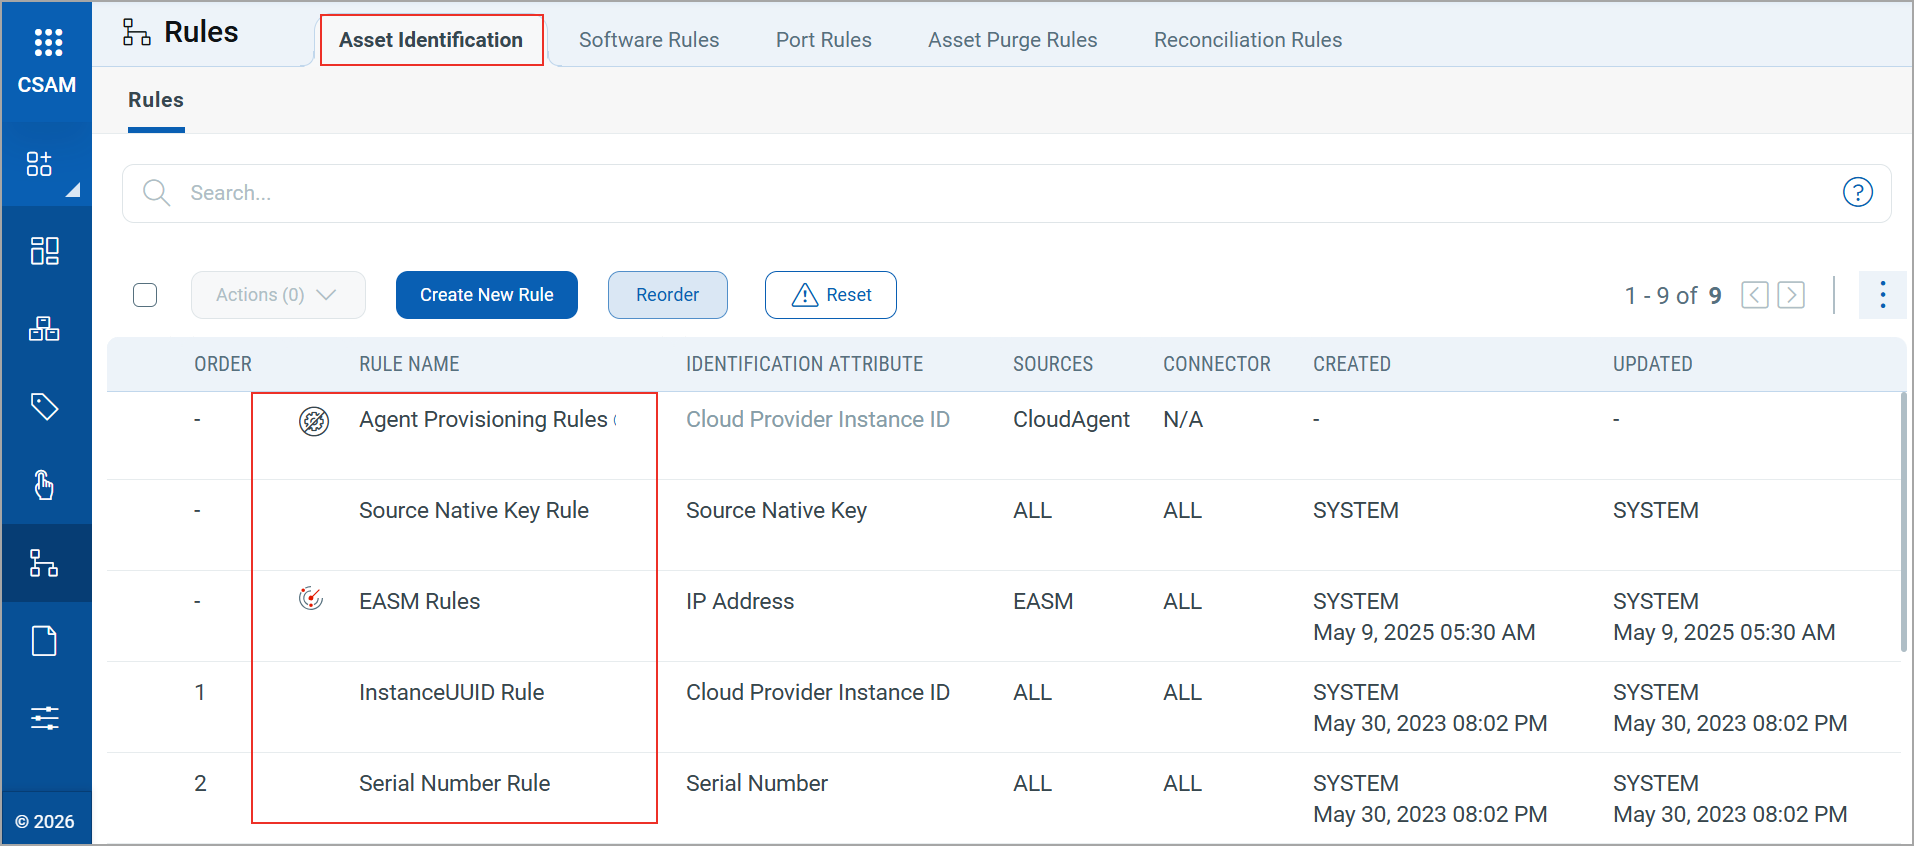
Task: Expand the Actions (0) dropdown
Action: [x=278, y=295]
